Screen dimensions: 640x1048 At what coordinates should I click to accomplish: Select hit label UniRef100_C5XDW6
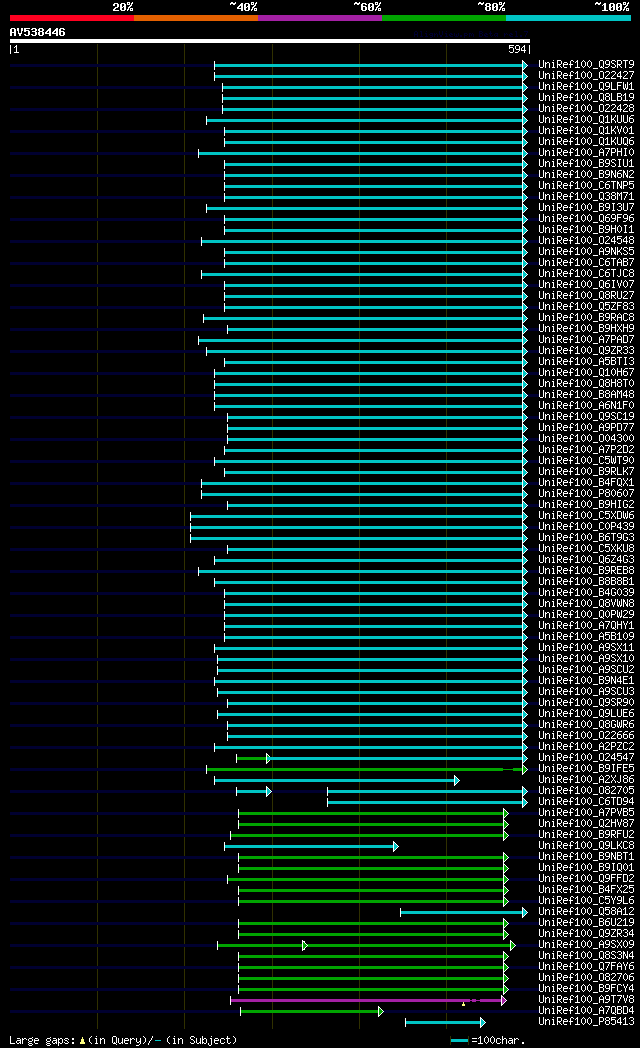tap(587, 516)
